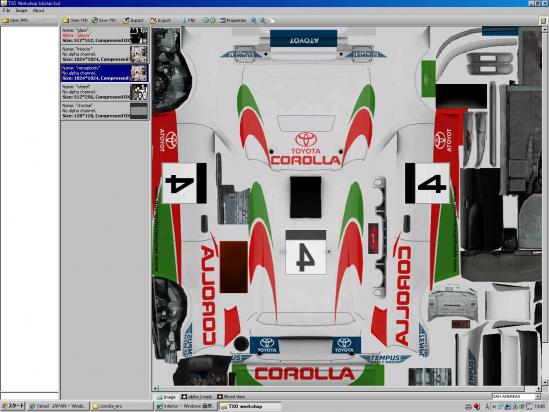Select the "wheel" texture entry

tap(105, 92)
